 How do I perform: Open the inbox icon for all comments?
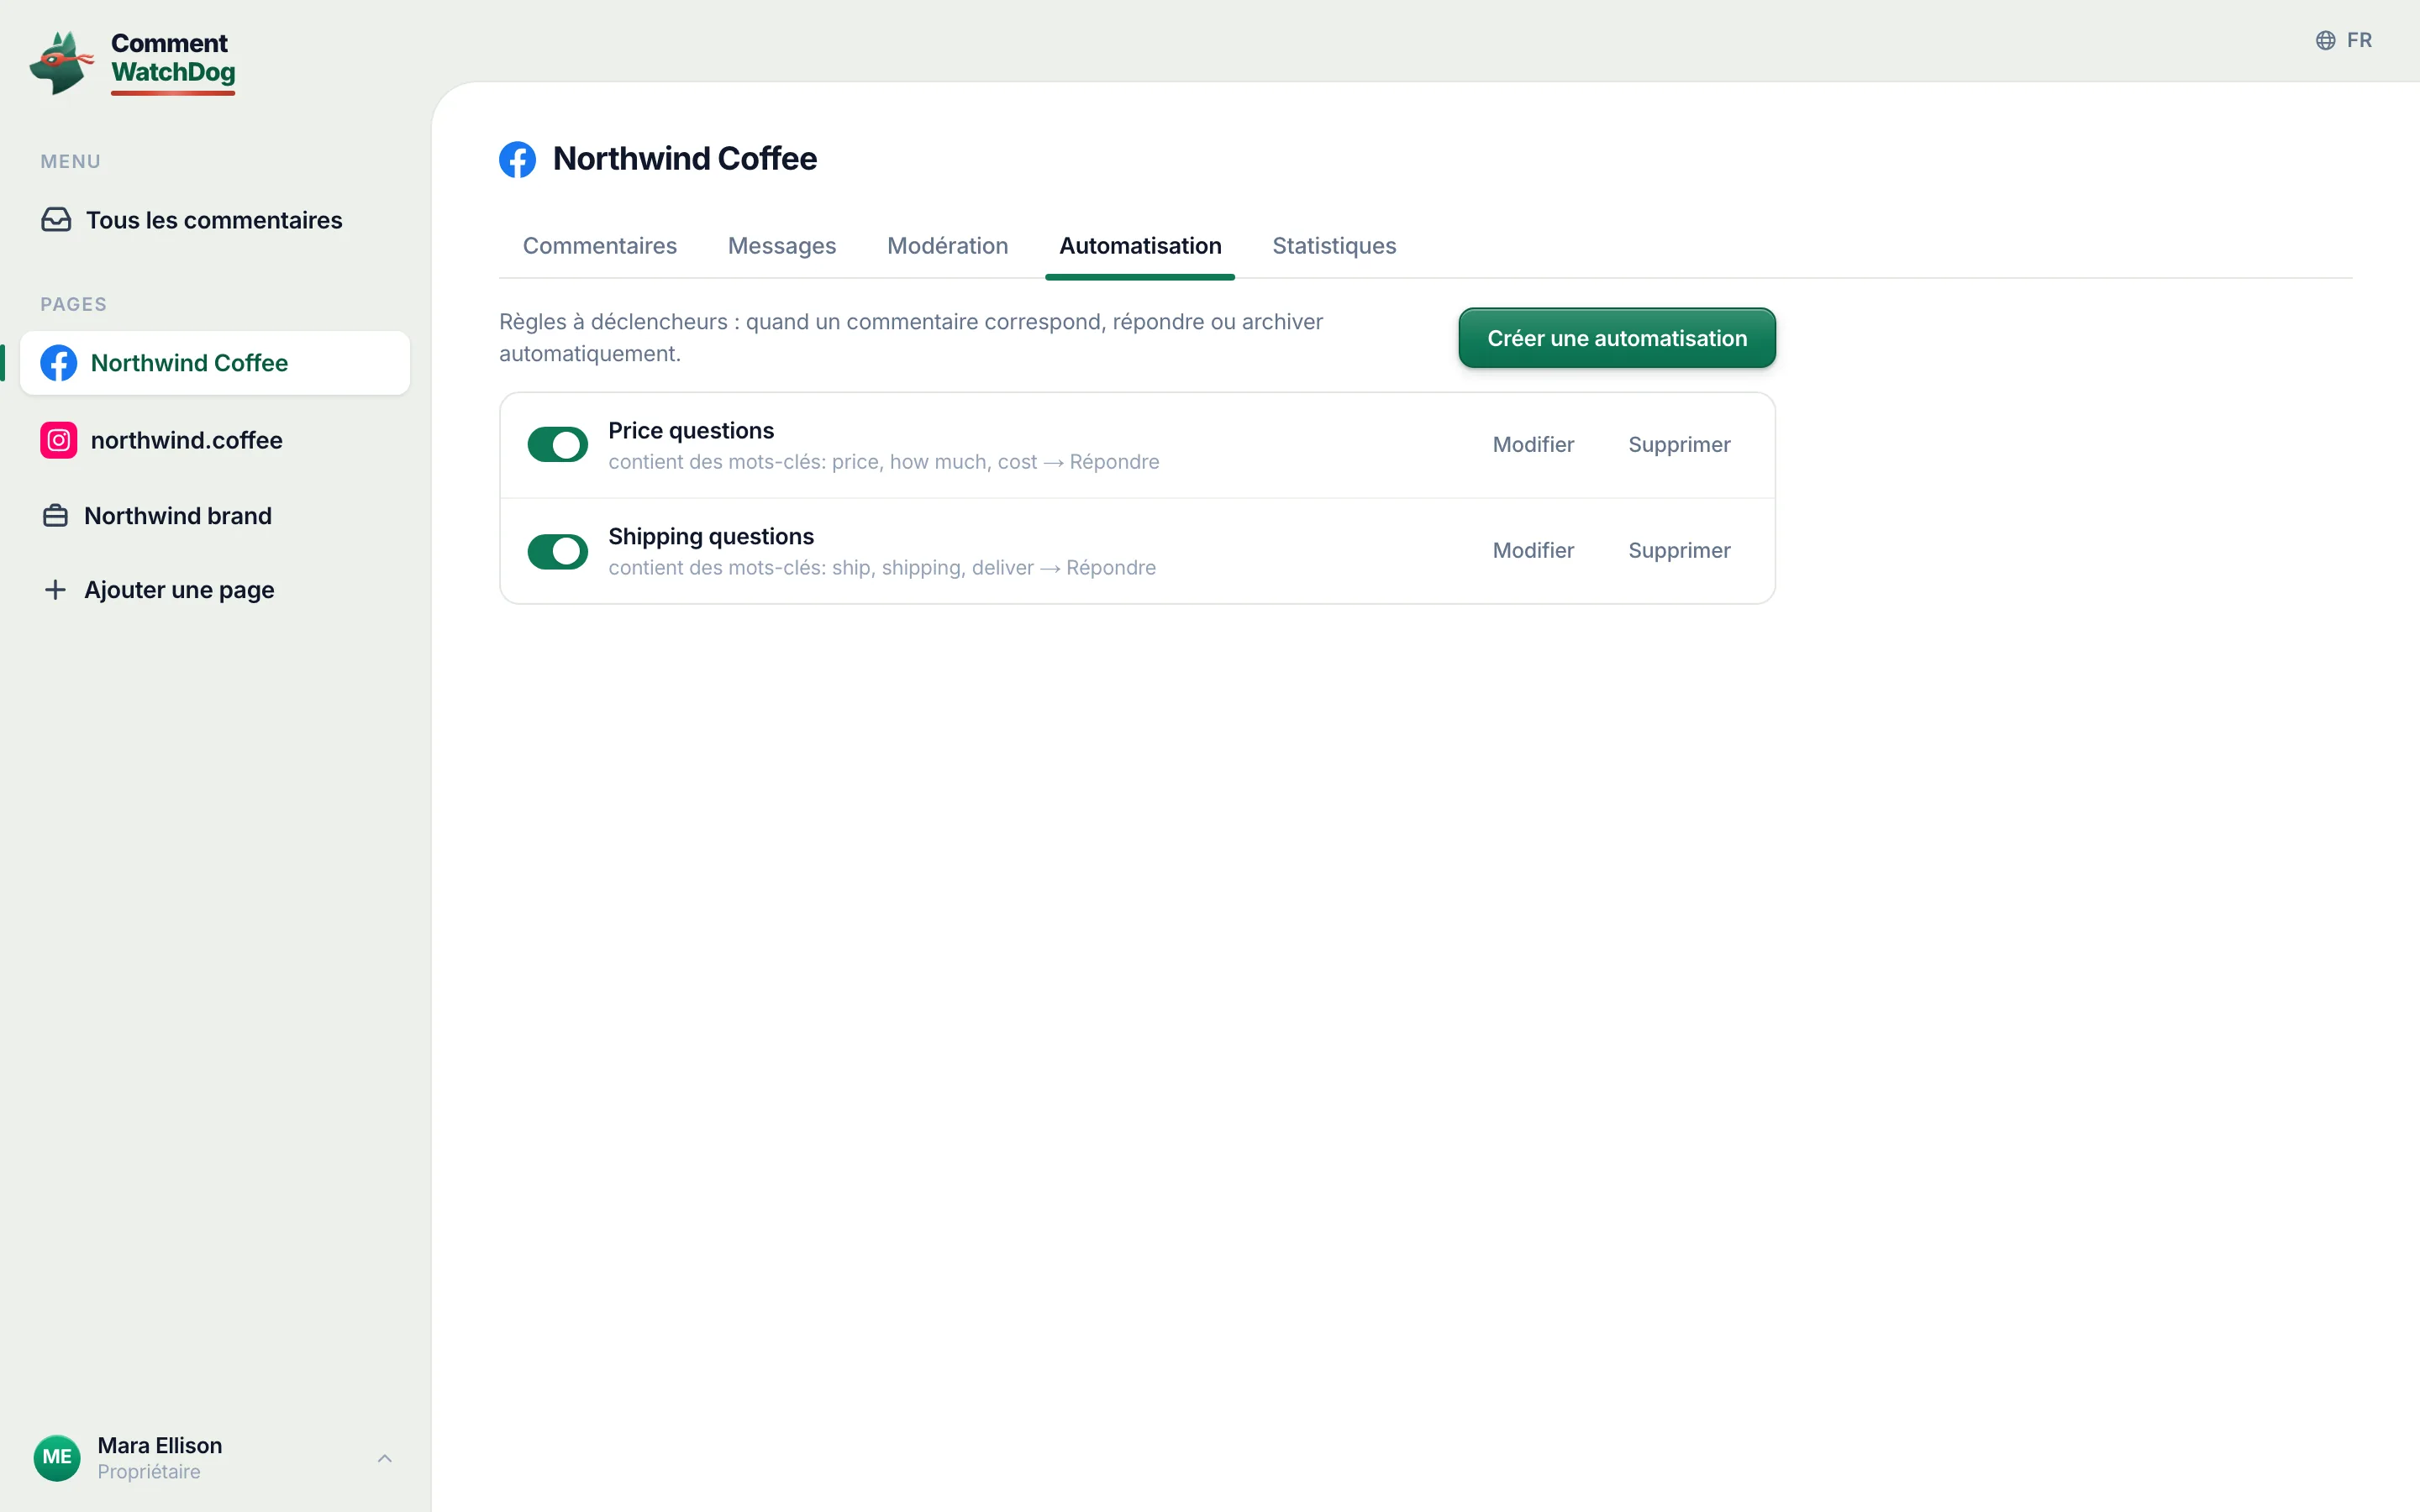(x=56, y=220)
